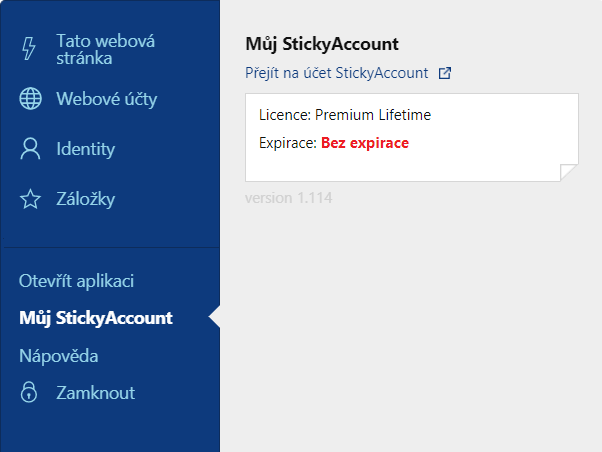Click the external link arrow icon
Viewport: 602px width, 452px height.
[445, 73]
